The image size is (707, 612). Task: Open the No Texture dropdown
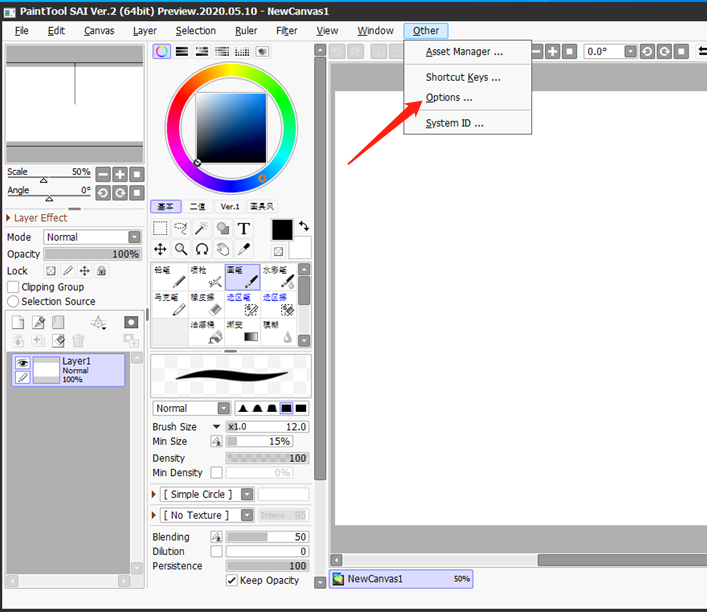(x=247, y=515)
